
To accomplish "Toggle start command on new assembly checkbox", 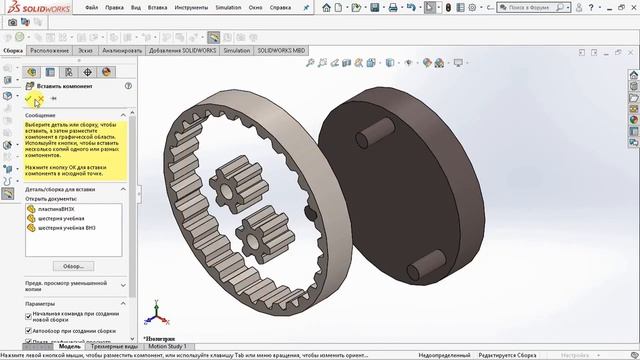I will (x=29, y=316).
